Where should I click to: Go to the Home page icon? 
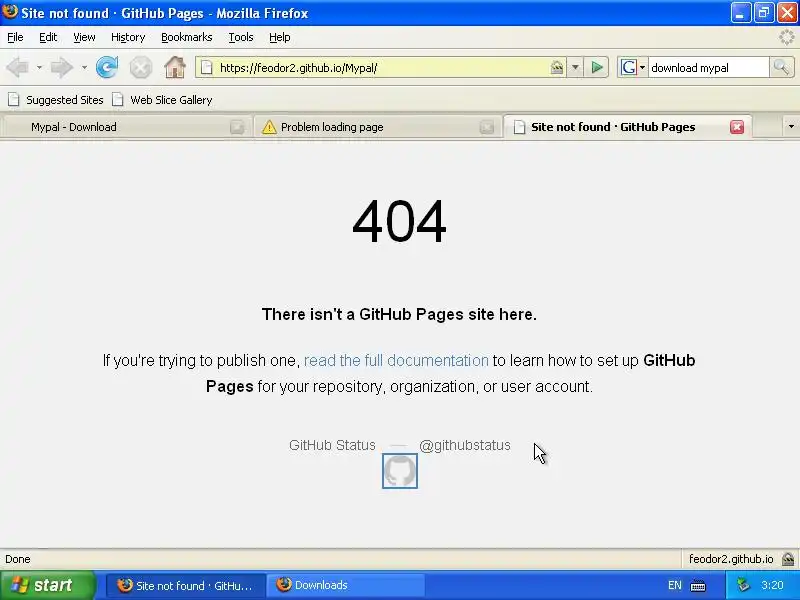click(x=174, y=67)
